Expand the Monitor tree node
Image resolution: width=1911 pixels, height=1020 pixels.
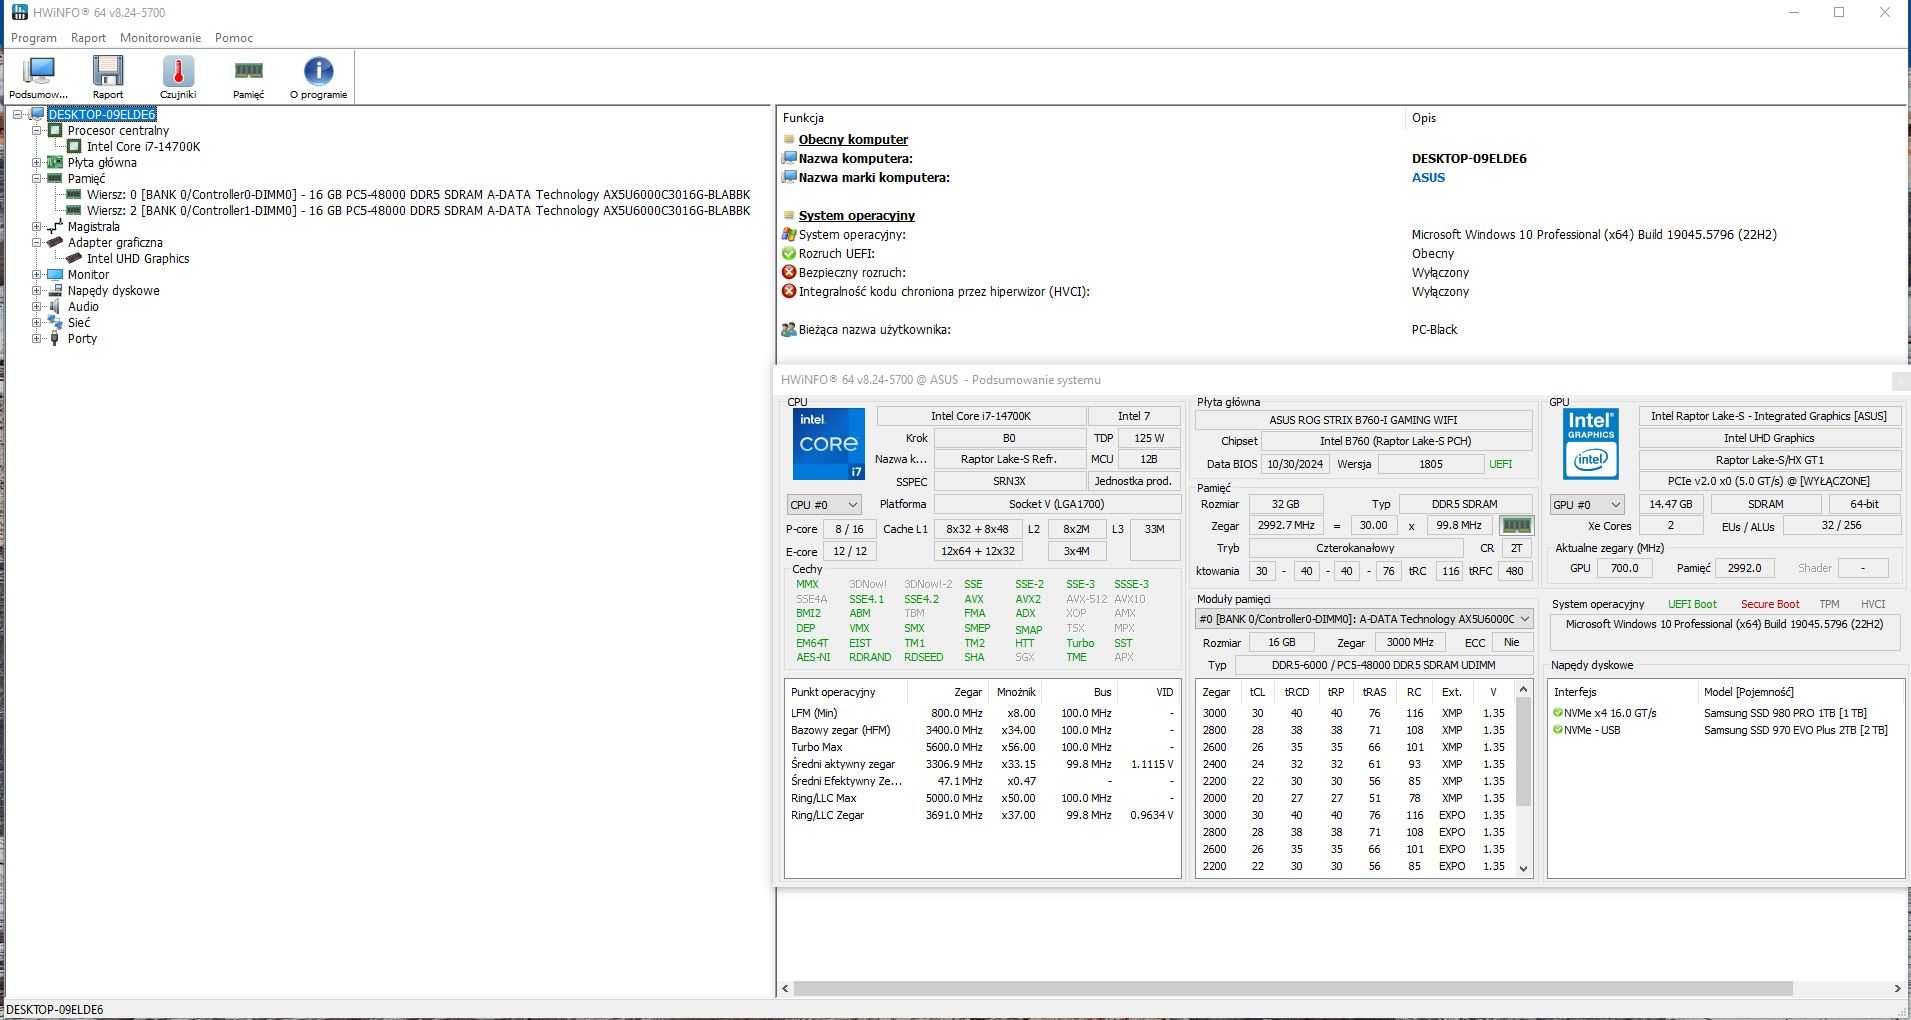tap(37, 275)
